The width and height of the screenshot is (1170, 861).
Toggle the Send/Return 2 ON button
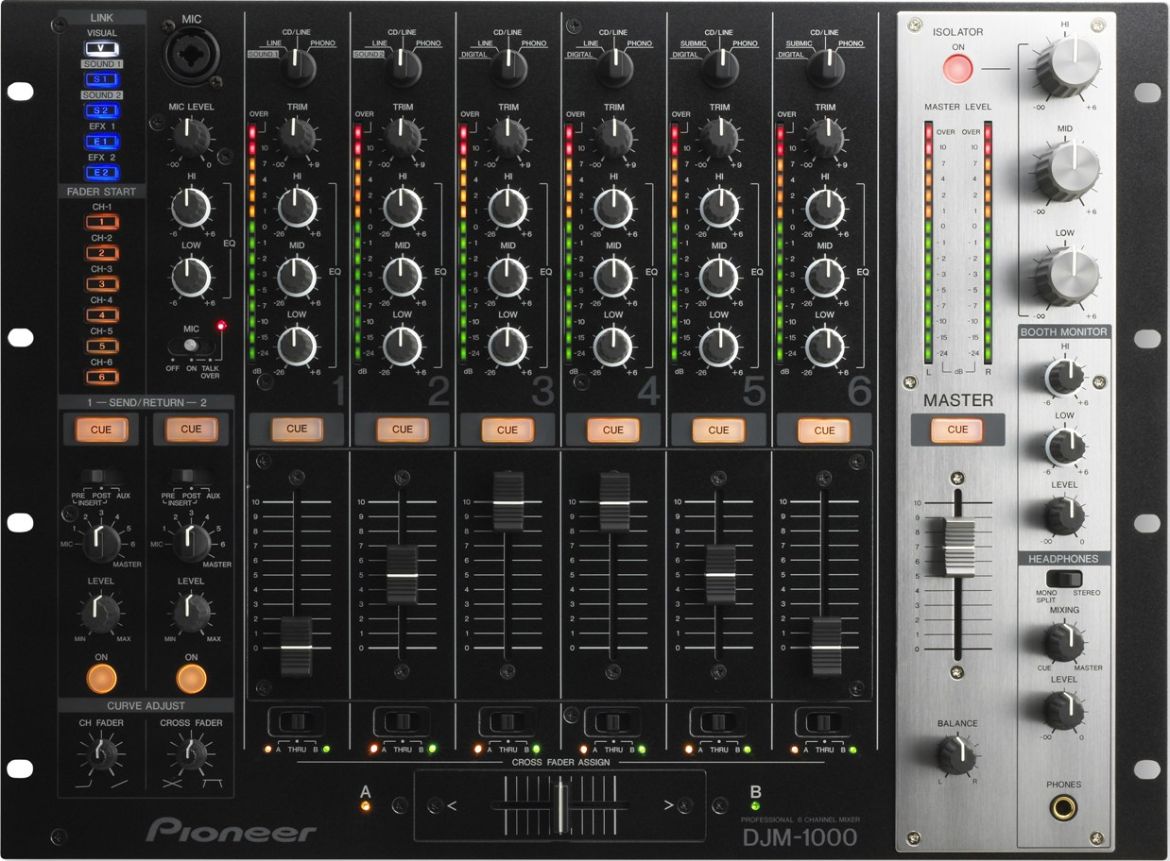tap(191, 678)
